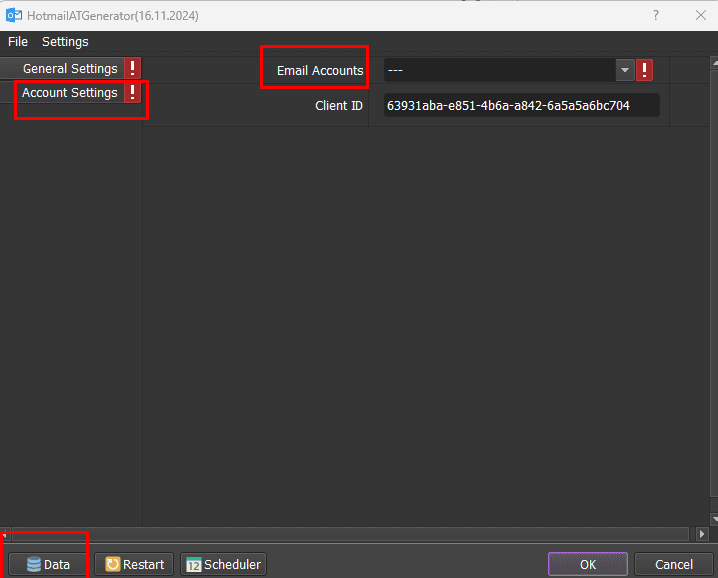Click the horizontal scrollbar right arrow
The image size is (718, 578).
tap(702, 534)
